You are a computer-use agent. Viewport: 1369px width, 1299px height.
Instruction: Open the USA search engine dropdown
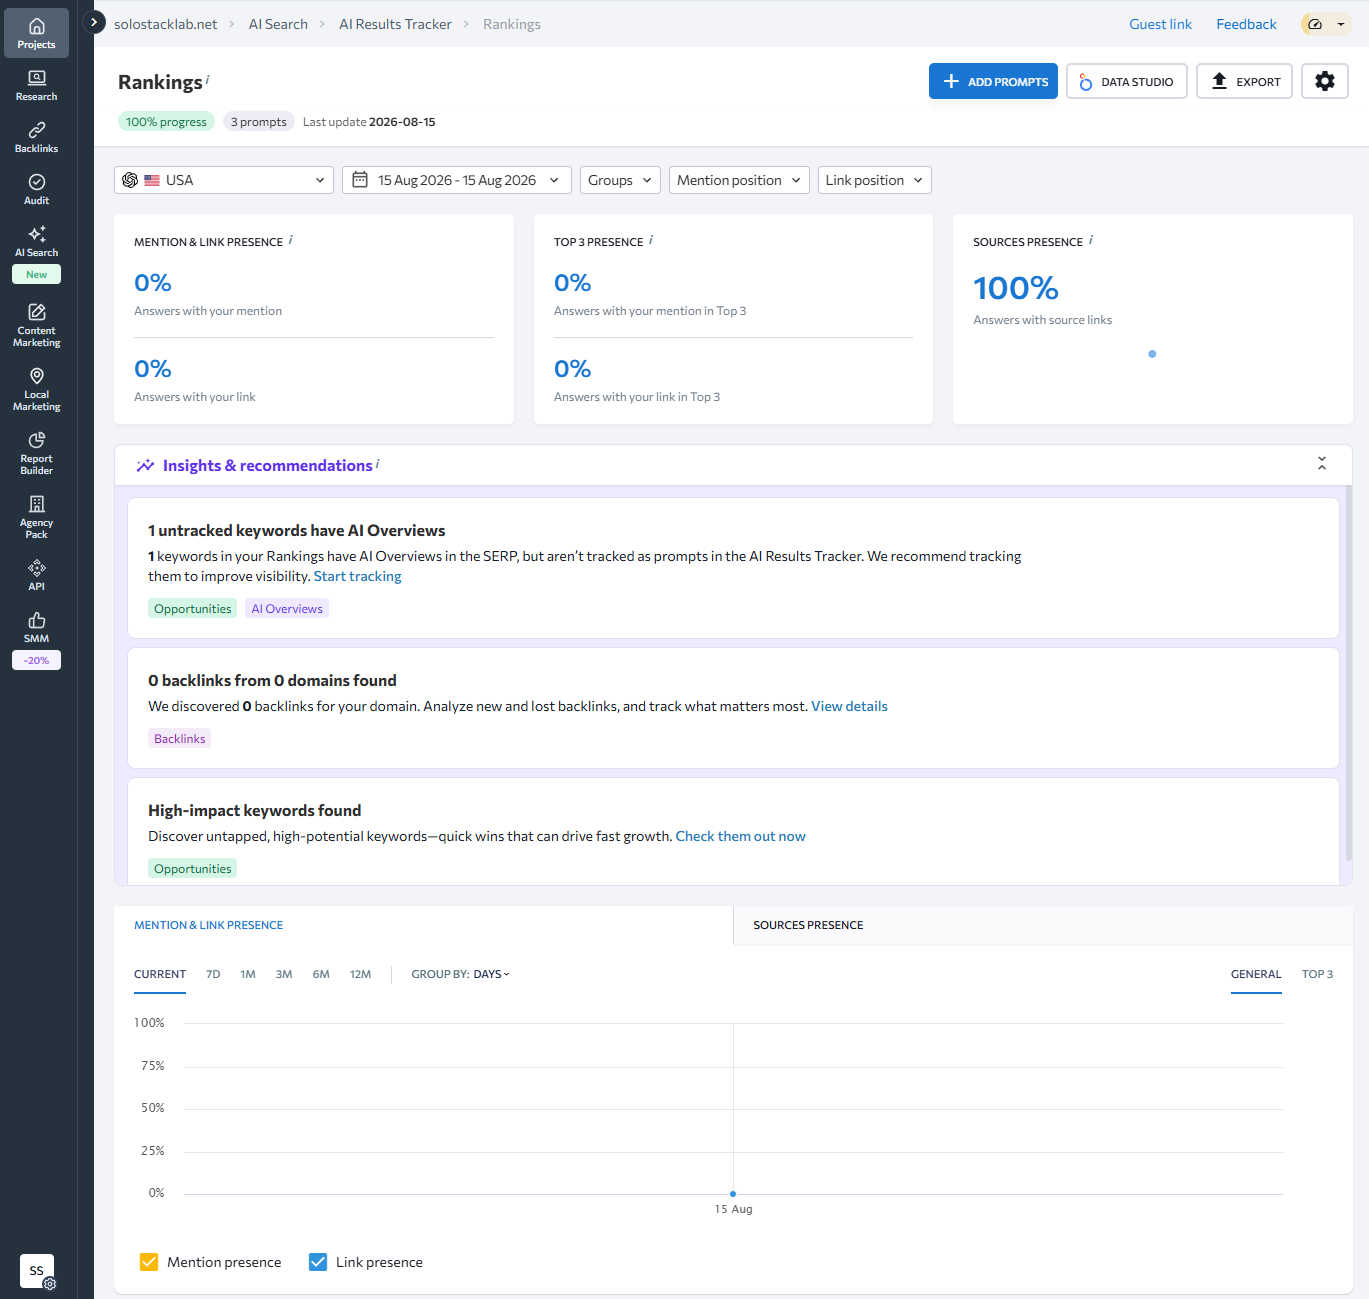click(224, 180)
